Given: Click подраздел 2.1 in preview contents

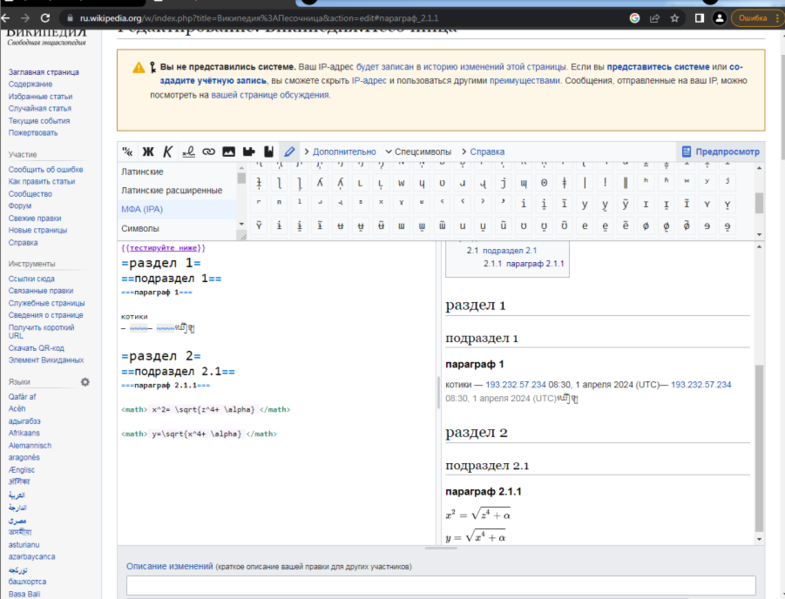Looking at the screenshot, I should coord(509,250).
